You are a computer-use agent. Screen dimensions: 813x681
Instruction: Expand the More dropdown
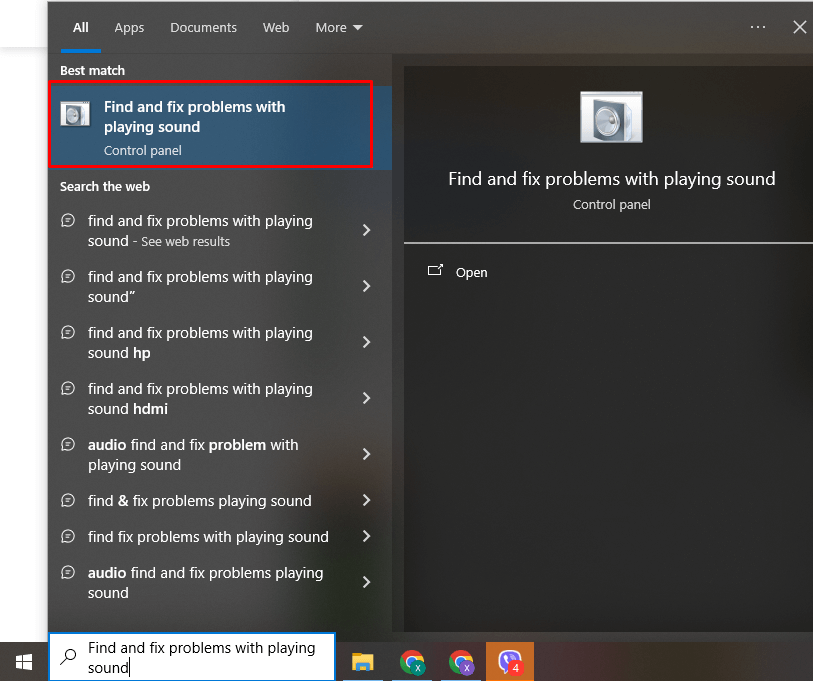coord(339,27)
